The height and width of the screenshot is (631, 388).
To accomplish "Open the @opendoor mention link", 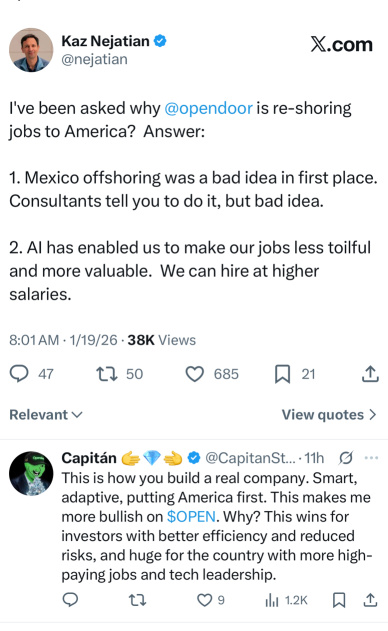I will coord(208,108).
